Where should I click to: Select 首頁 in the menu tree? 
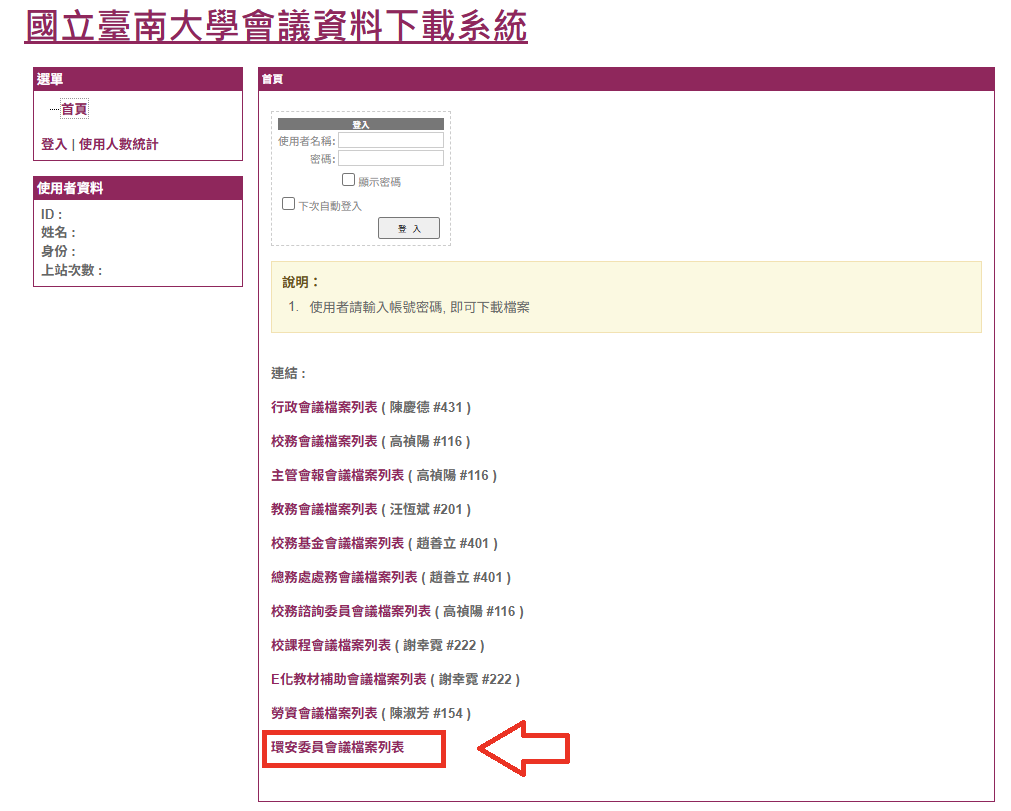click(x=74, y=109)
